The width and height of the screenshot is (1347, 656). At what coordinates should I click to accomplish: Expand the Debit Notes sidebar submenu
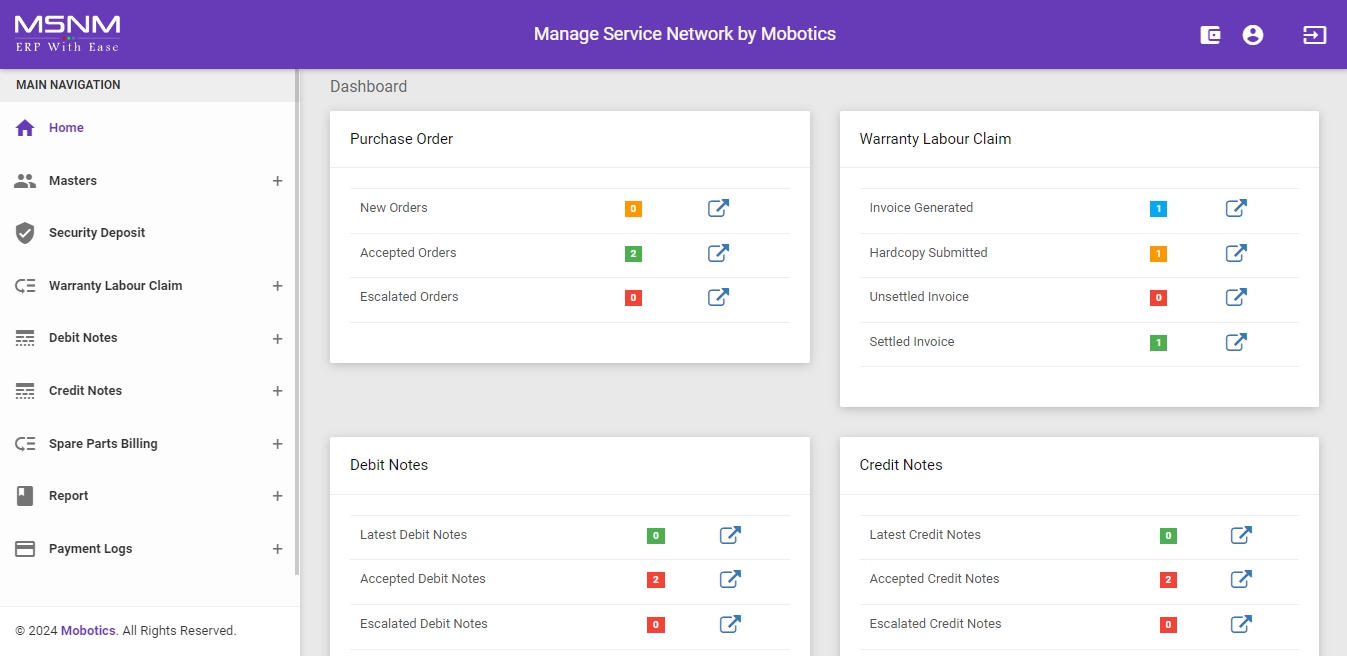click(277, 339)
